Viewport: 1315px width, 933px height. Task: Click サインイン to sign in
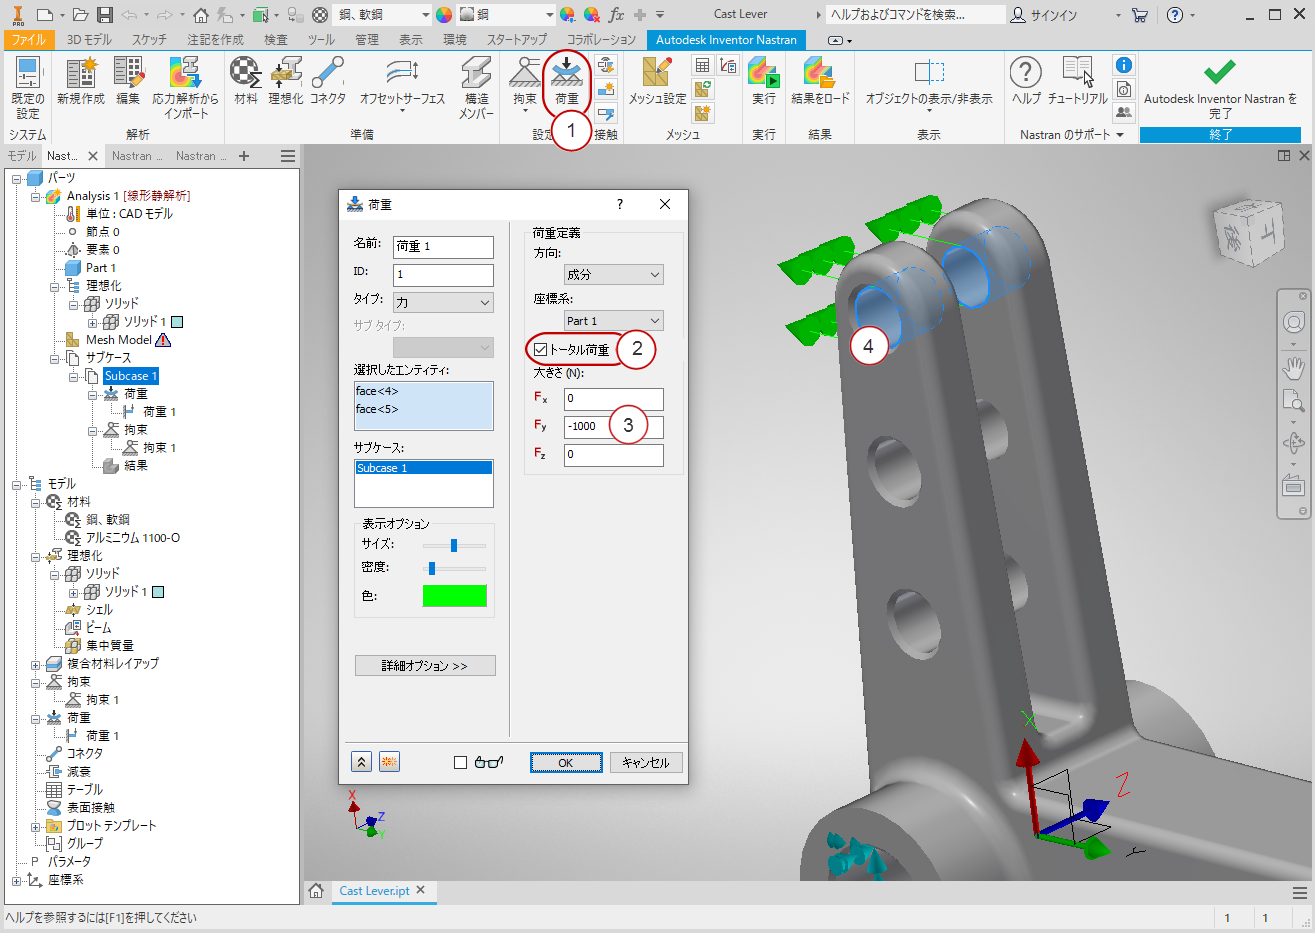pyautogui.click(x=1043, y=15)
